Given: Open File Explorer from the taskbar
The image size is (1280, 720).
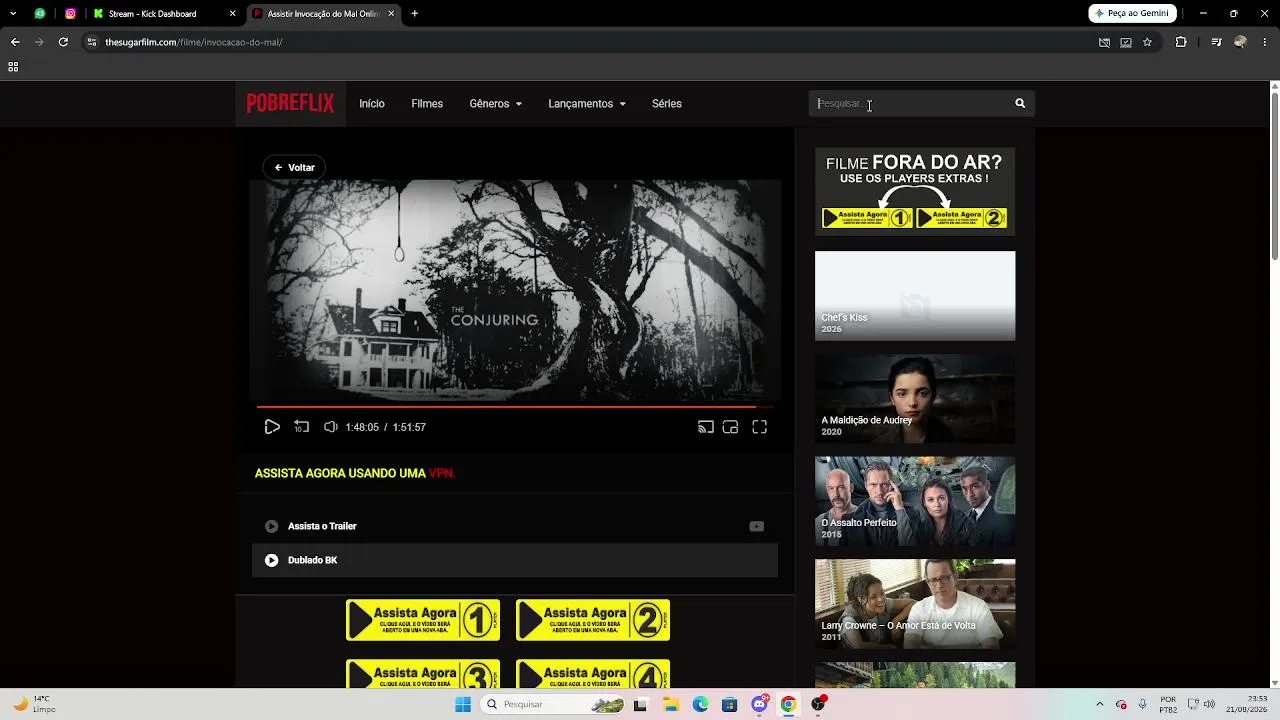Looking at the screenshot, I should point(671,704).
